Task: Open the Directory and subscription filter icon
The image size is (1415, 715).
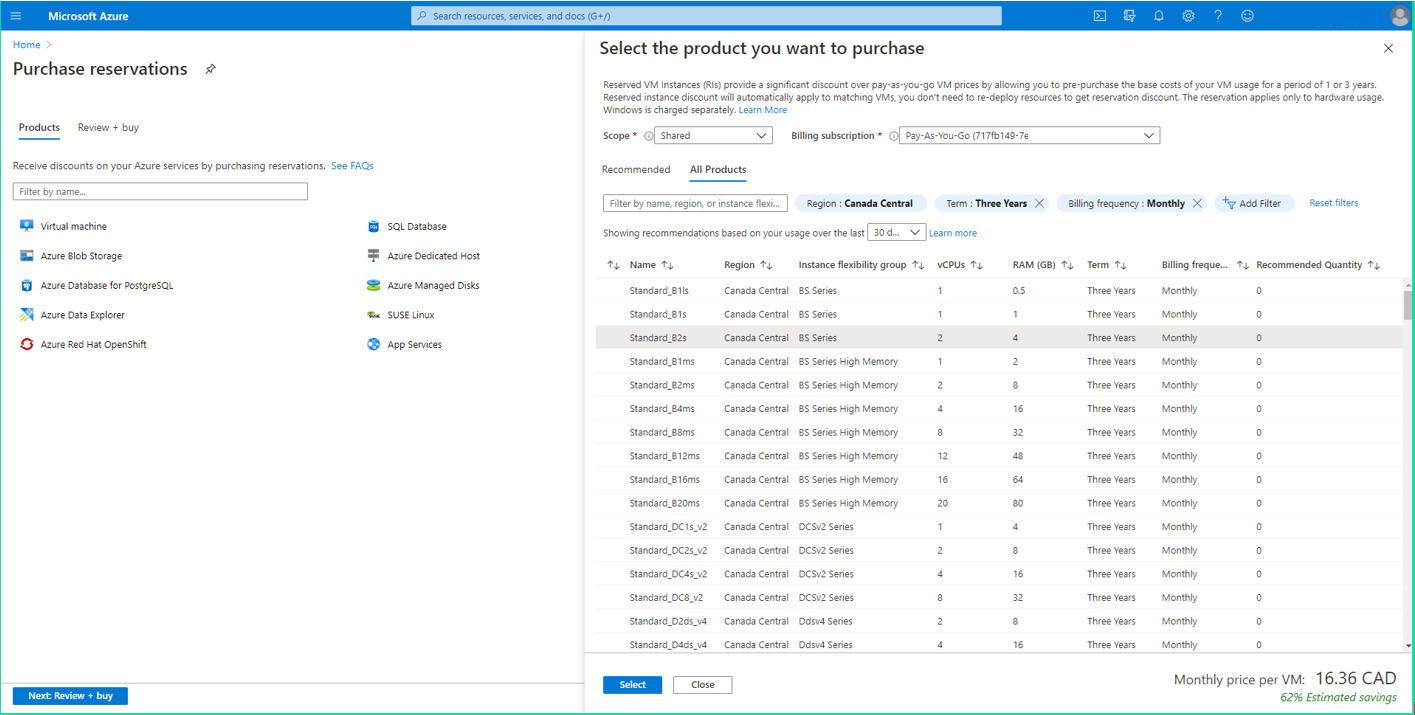Action: tap(1129, 16)
